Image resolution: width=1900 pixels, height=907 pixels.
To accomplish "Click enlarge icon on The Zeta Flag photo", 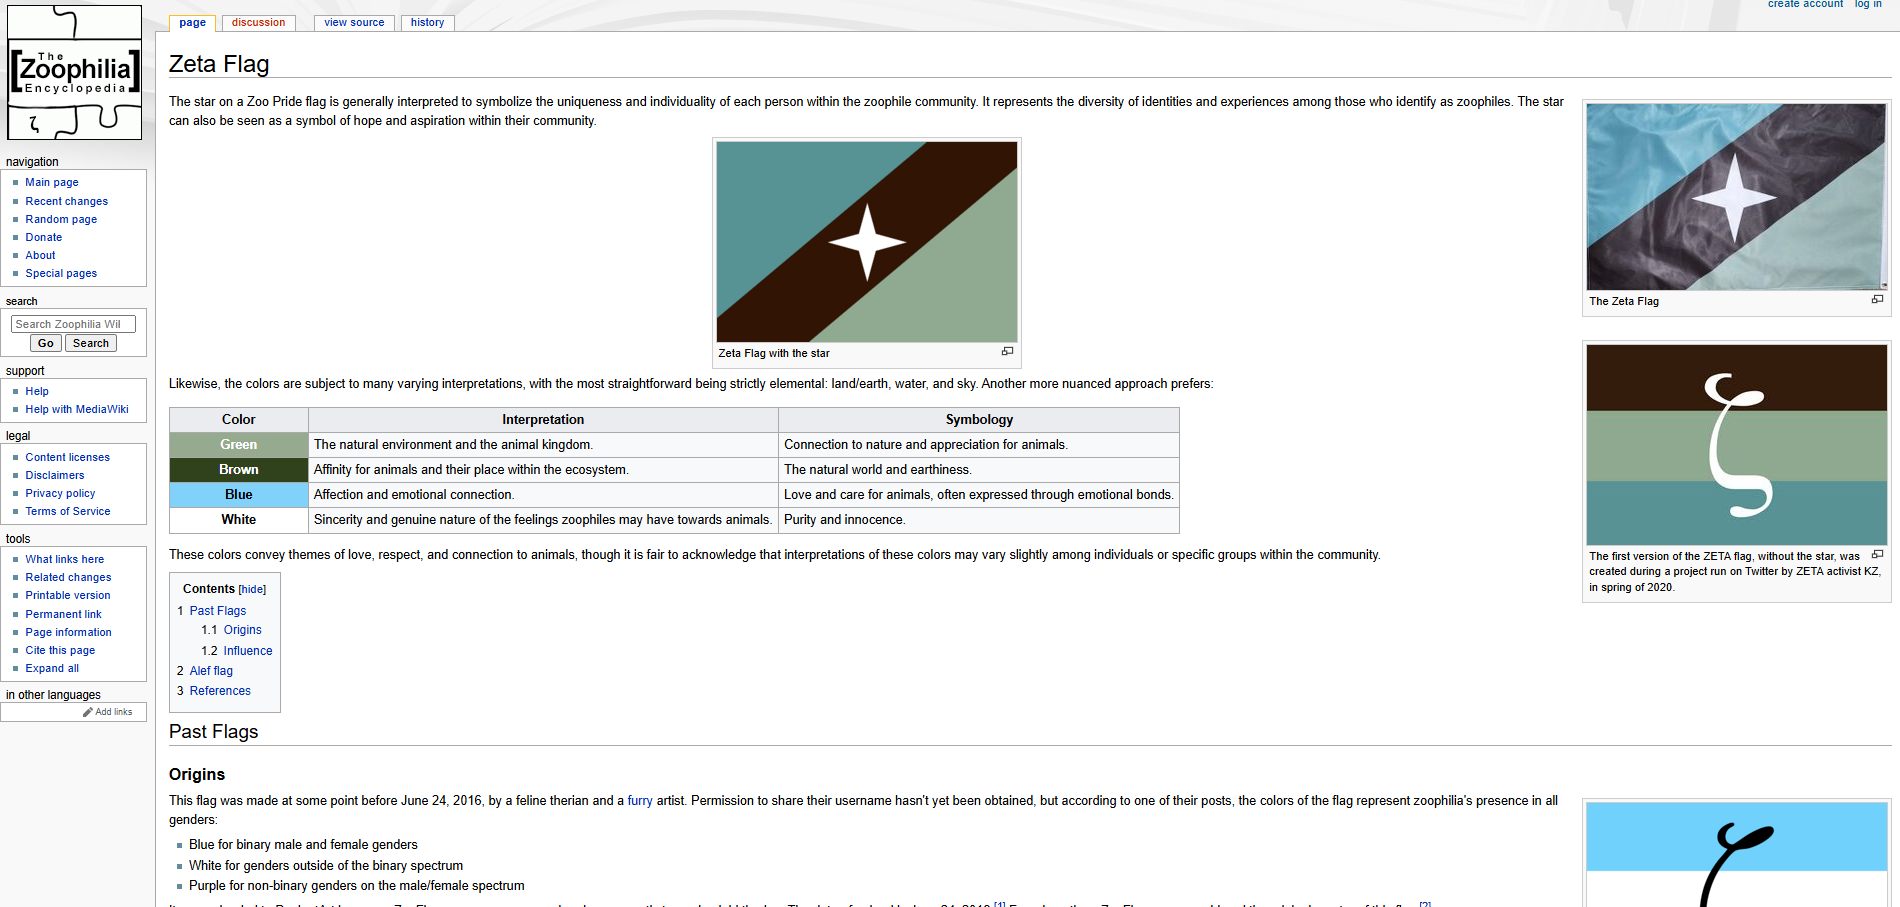I will click(x=1876, y=299).
